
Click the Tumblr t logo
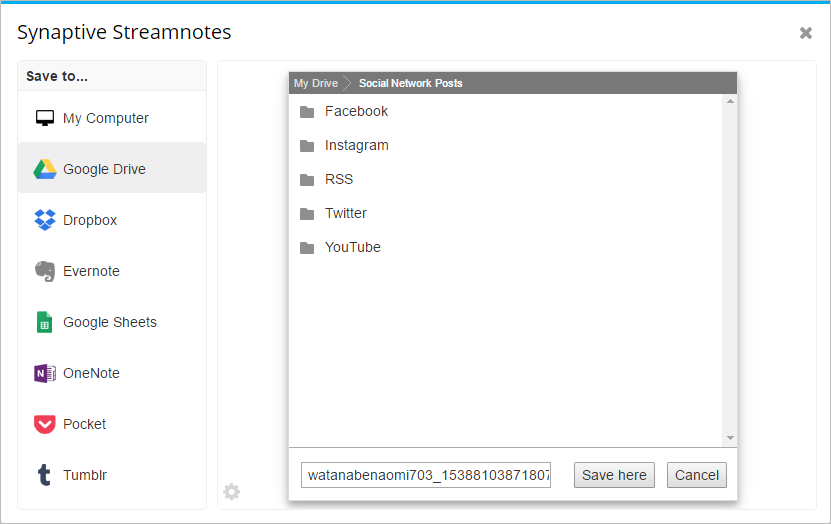point(45,475)
